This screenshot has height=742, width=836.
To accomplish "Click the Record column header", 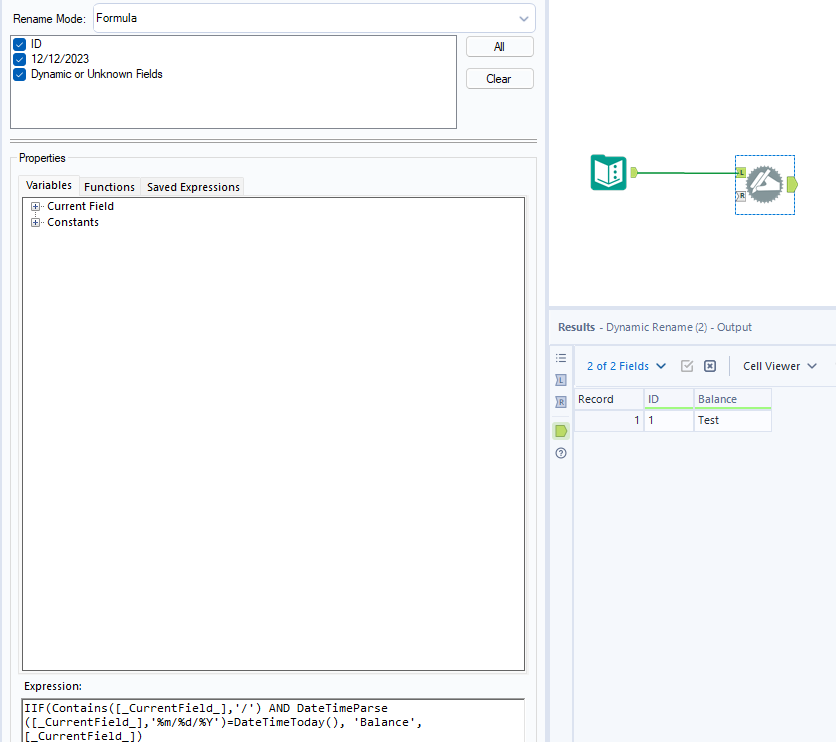I will pyautogui.click(x=609, y=399).
